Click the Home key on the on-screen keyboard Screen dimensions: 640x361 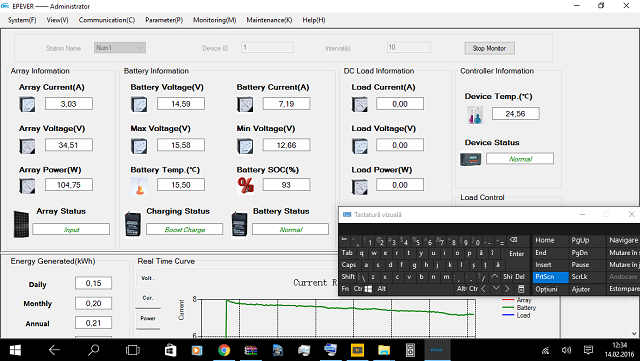point(551,241)
